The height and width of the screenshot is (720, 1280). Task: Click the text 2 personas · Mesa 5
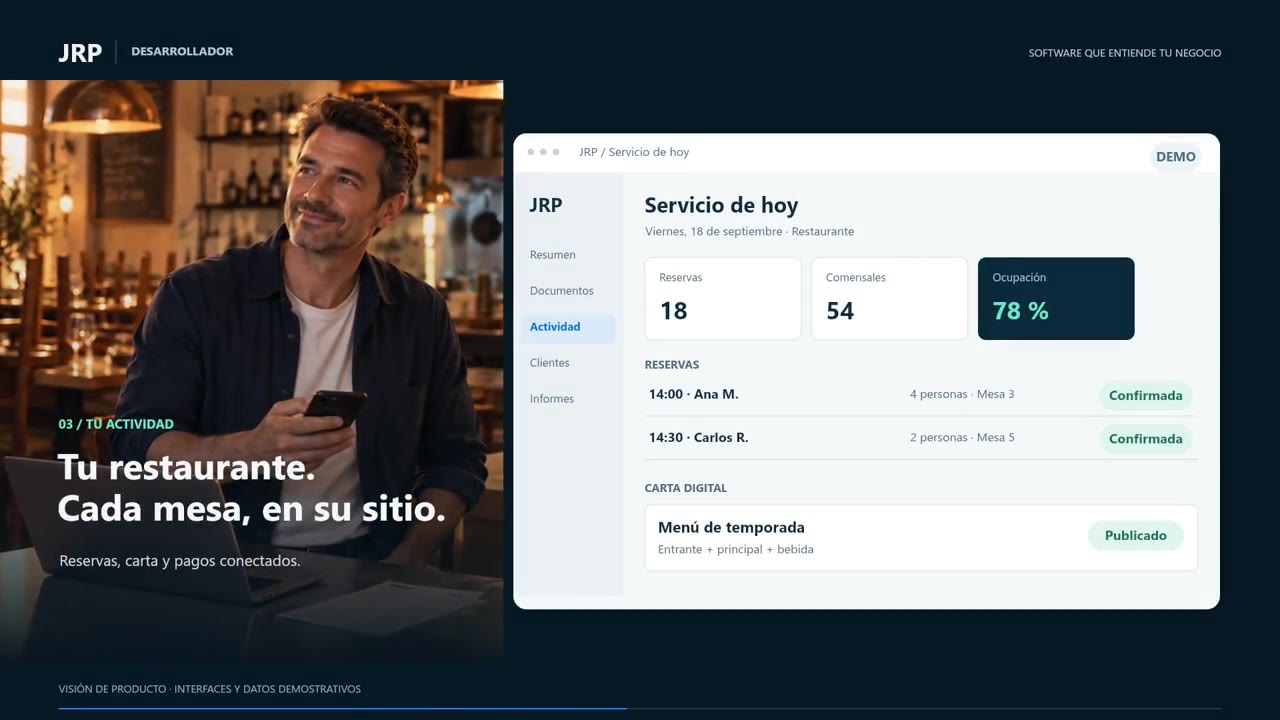click(x=962, y=437)
